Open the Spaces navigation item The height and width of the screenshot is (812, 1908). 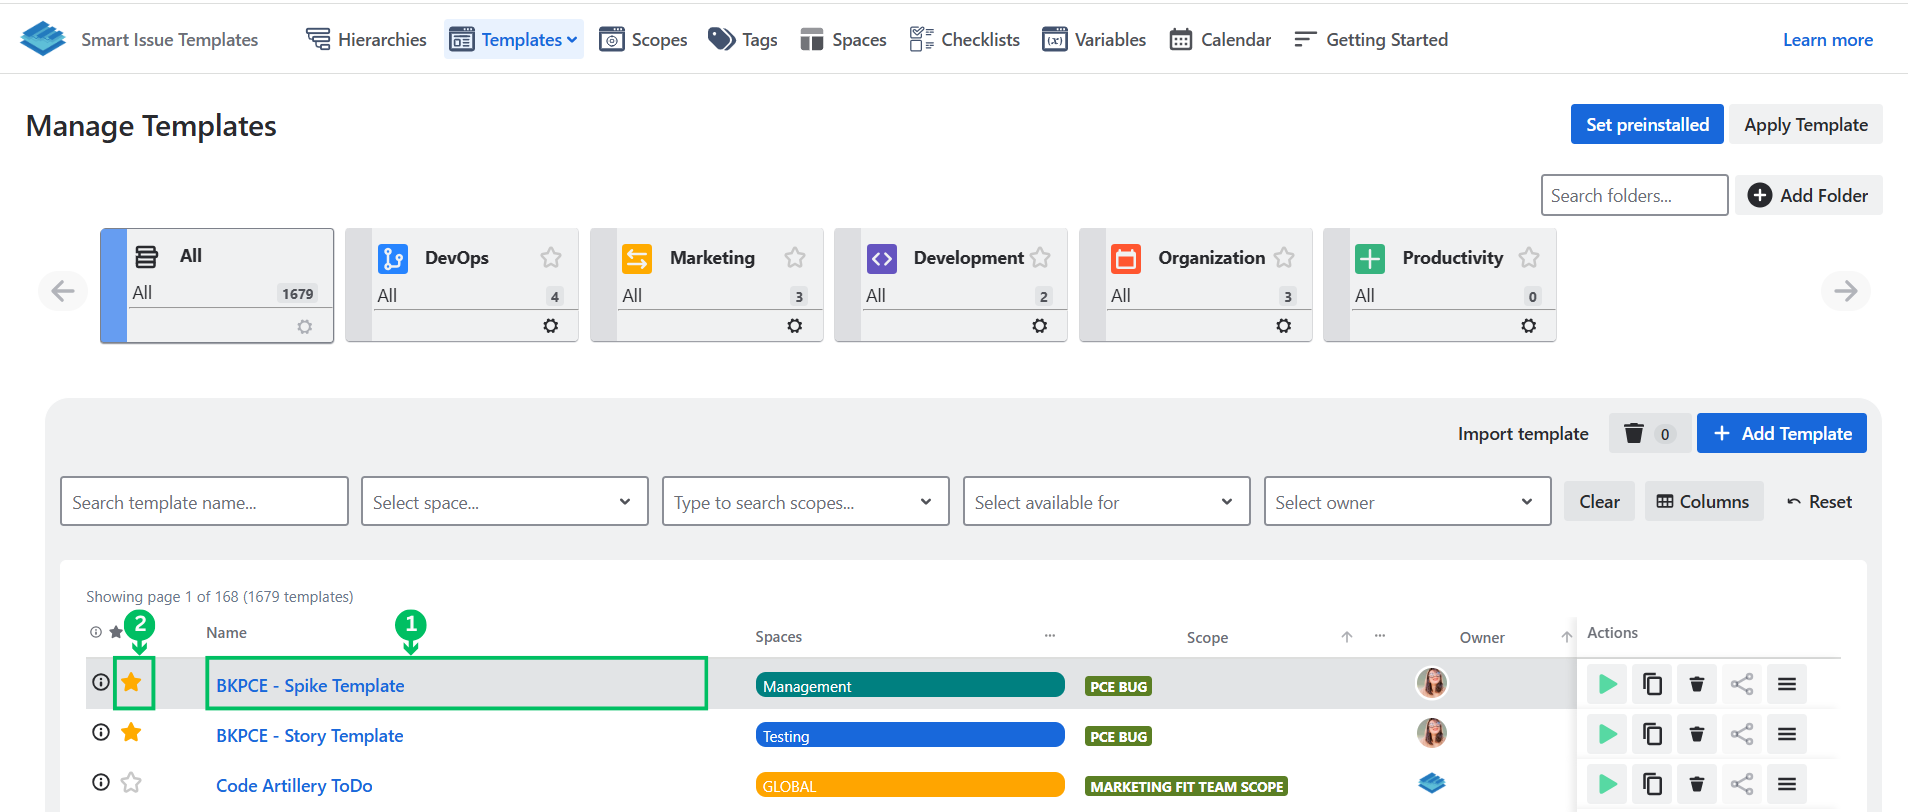[843, 40]
